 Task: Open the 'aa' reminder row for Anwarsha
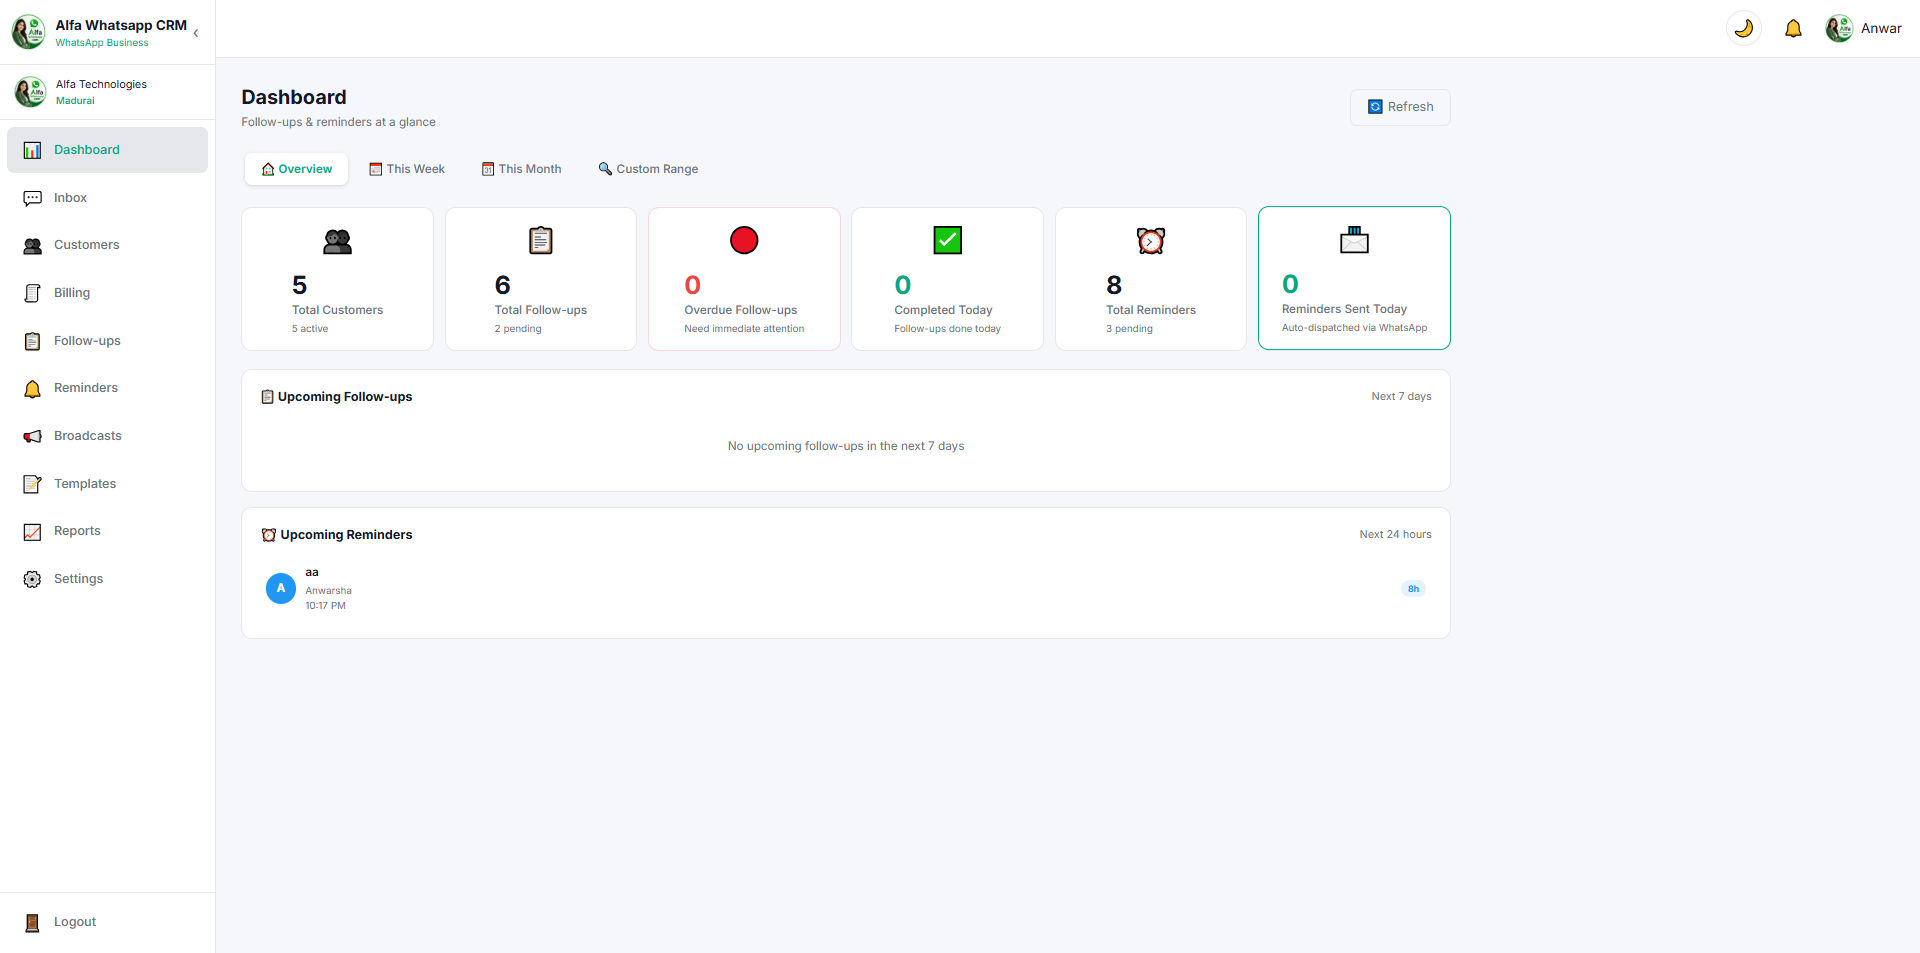coord(845,588)
